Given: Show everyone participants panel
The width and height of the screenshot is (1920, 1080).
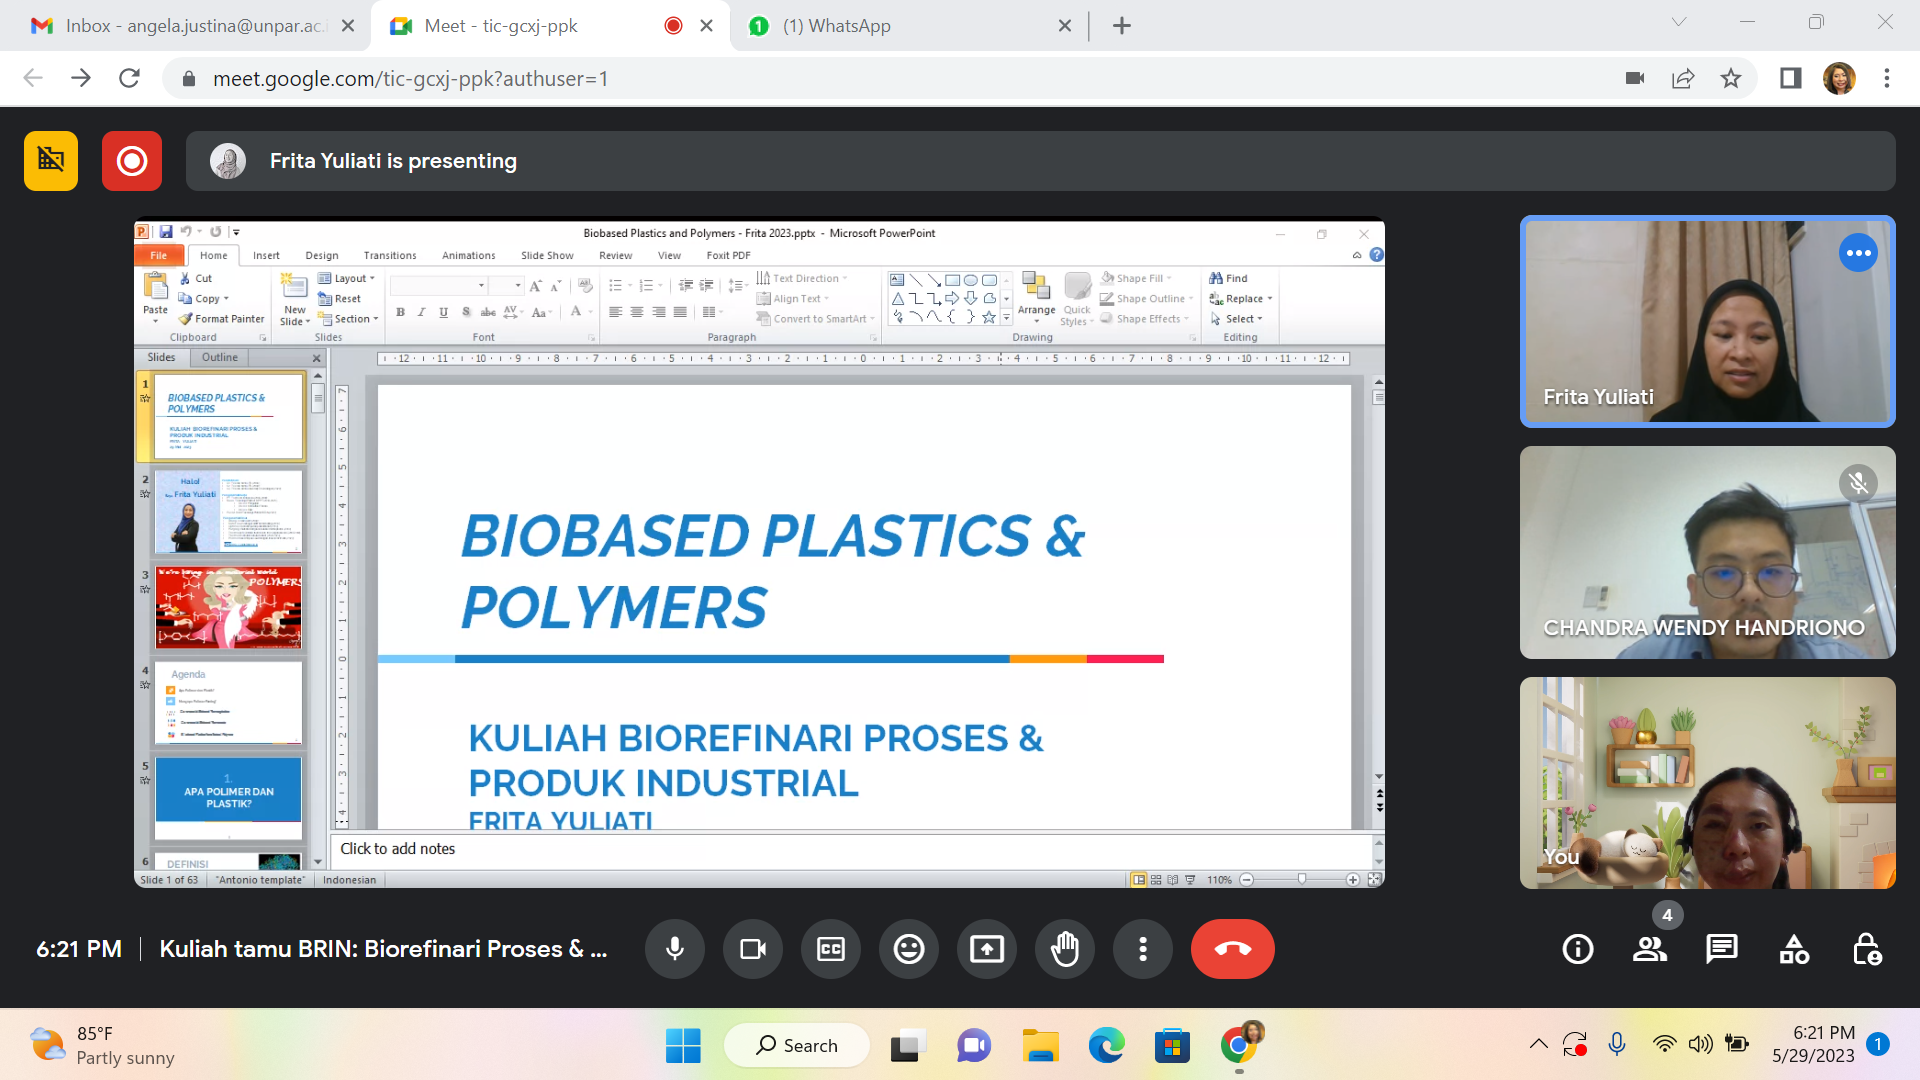Looking at the screenshot, I should [1650, 949].
